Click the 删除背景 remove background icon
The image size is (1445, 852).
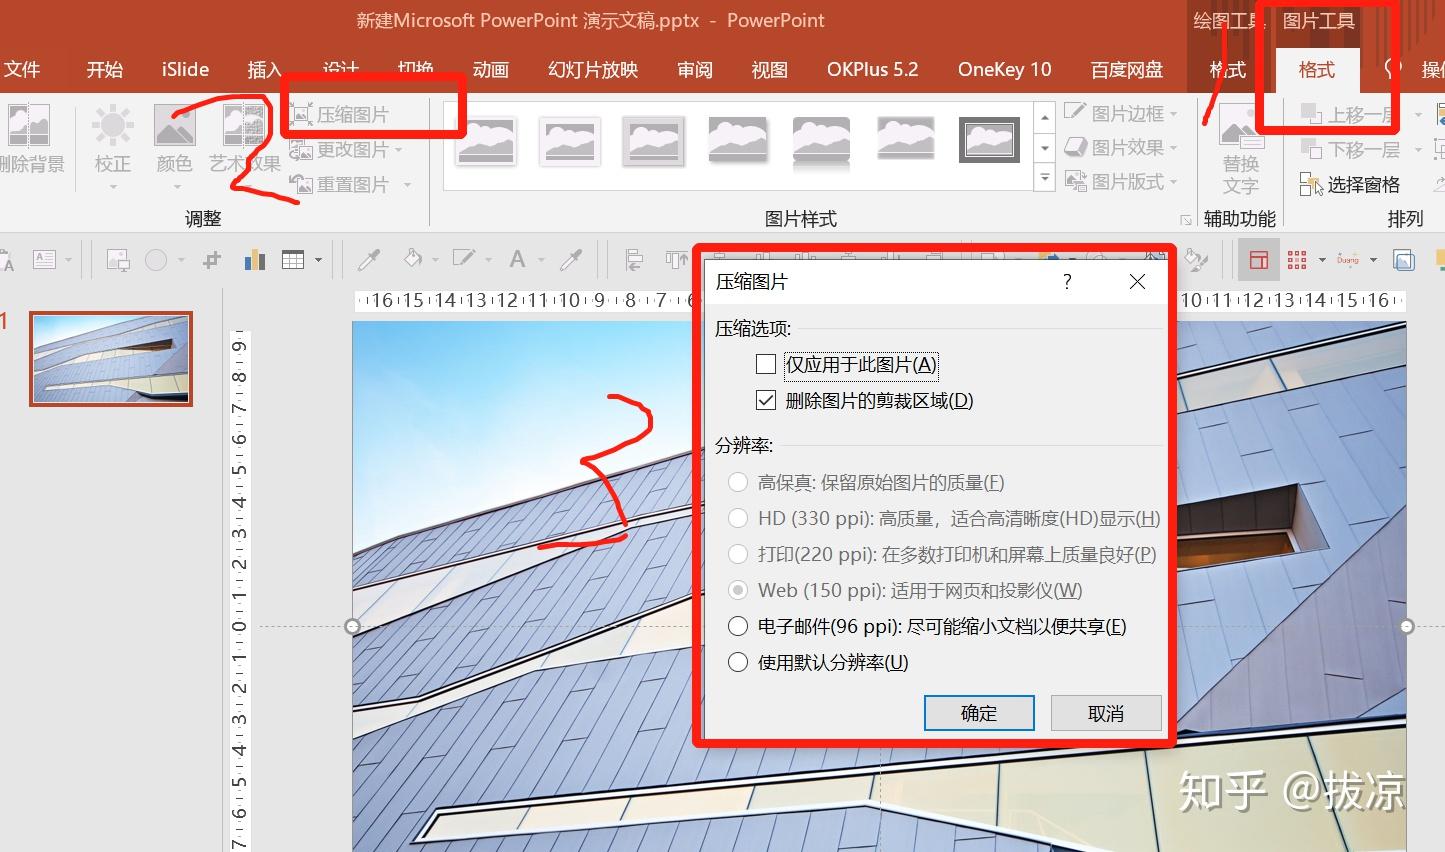(28, 138)
